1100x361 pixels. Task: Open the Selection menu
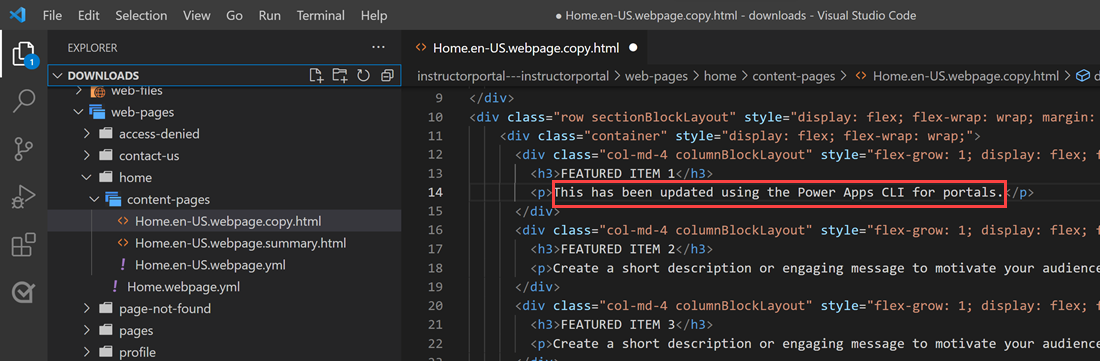[142, 15]
